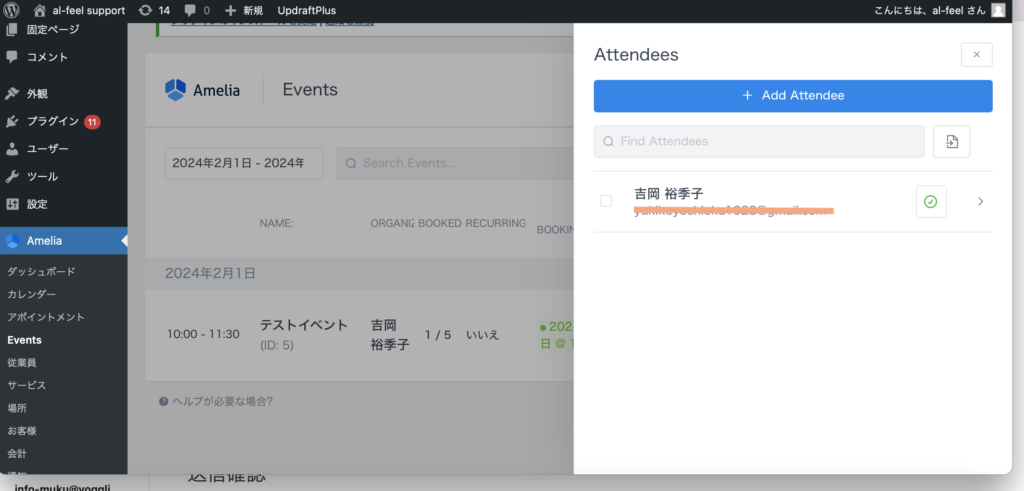The image size is (1024, 491).
Task: Close the Attendees panel
Action: pyautogui.click(x=976, y=55)
